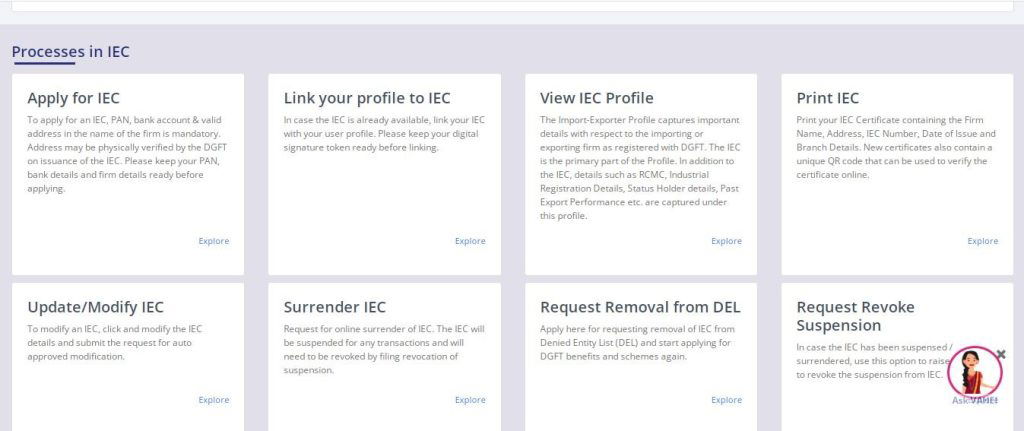
Task: Select the Surrender IEC card heading
Action: point(334,307)
